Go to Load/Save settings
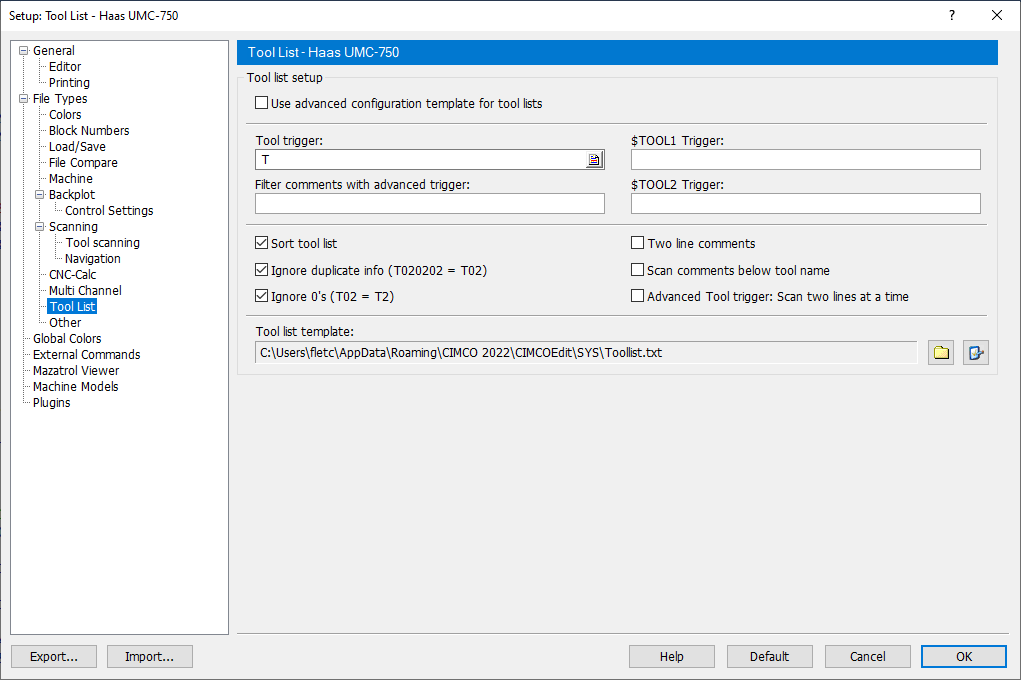Viewport: 1021px width, 680px height. click(77, 147)
